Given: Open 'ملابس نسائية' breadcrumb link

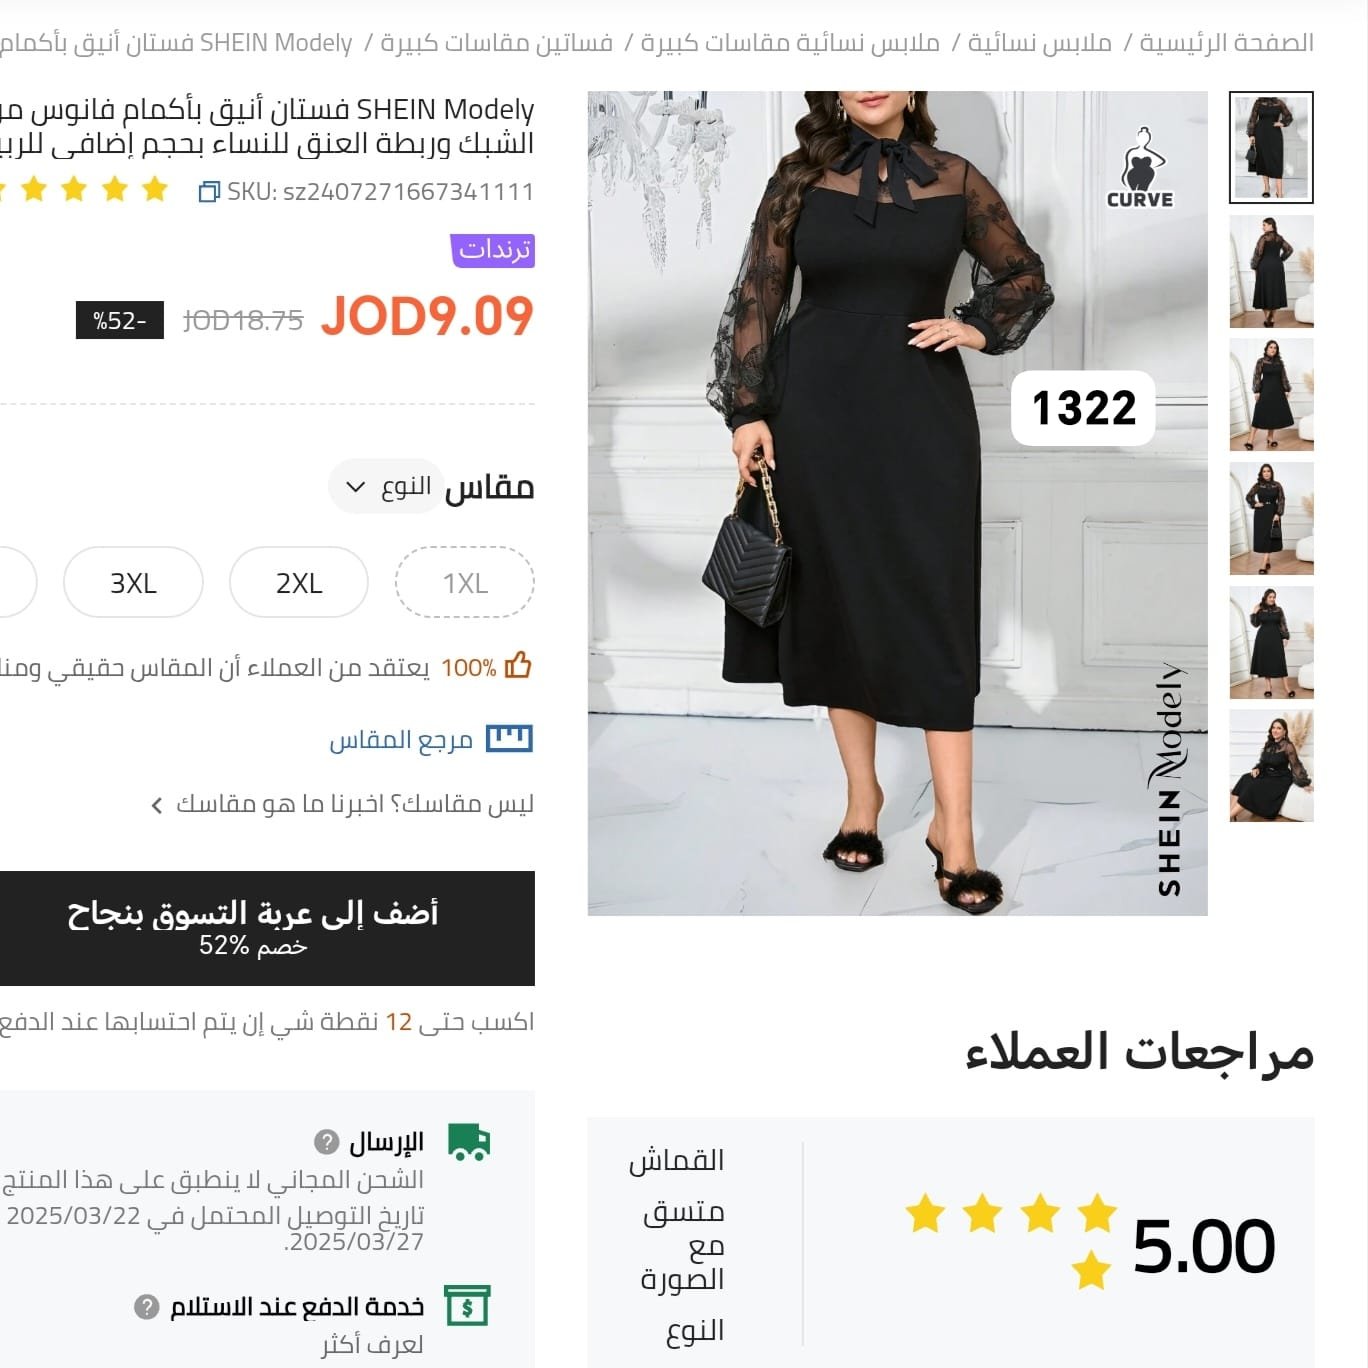Looking at the screenshot, I should click(x=1039, y=43).
